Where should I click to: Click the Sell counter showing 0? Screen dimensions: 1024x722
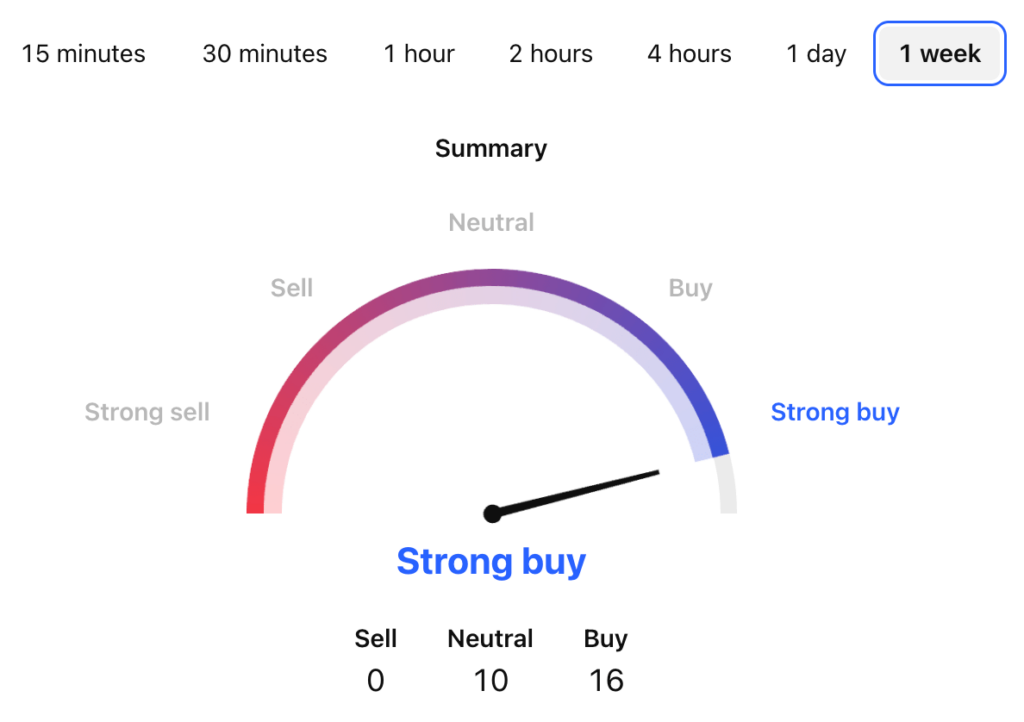point(375,680)
